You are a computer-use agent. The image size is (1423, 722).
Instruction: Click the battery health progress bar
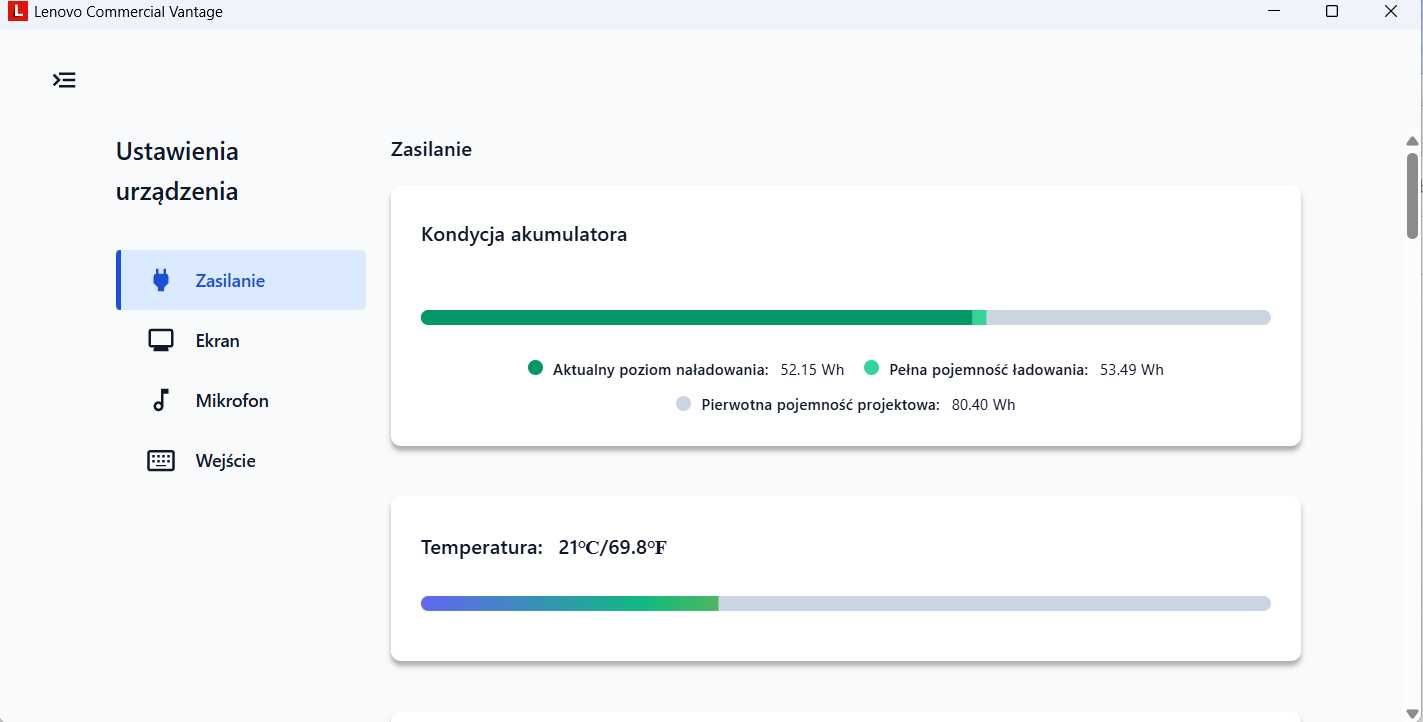845,317
